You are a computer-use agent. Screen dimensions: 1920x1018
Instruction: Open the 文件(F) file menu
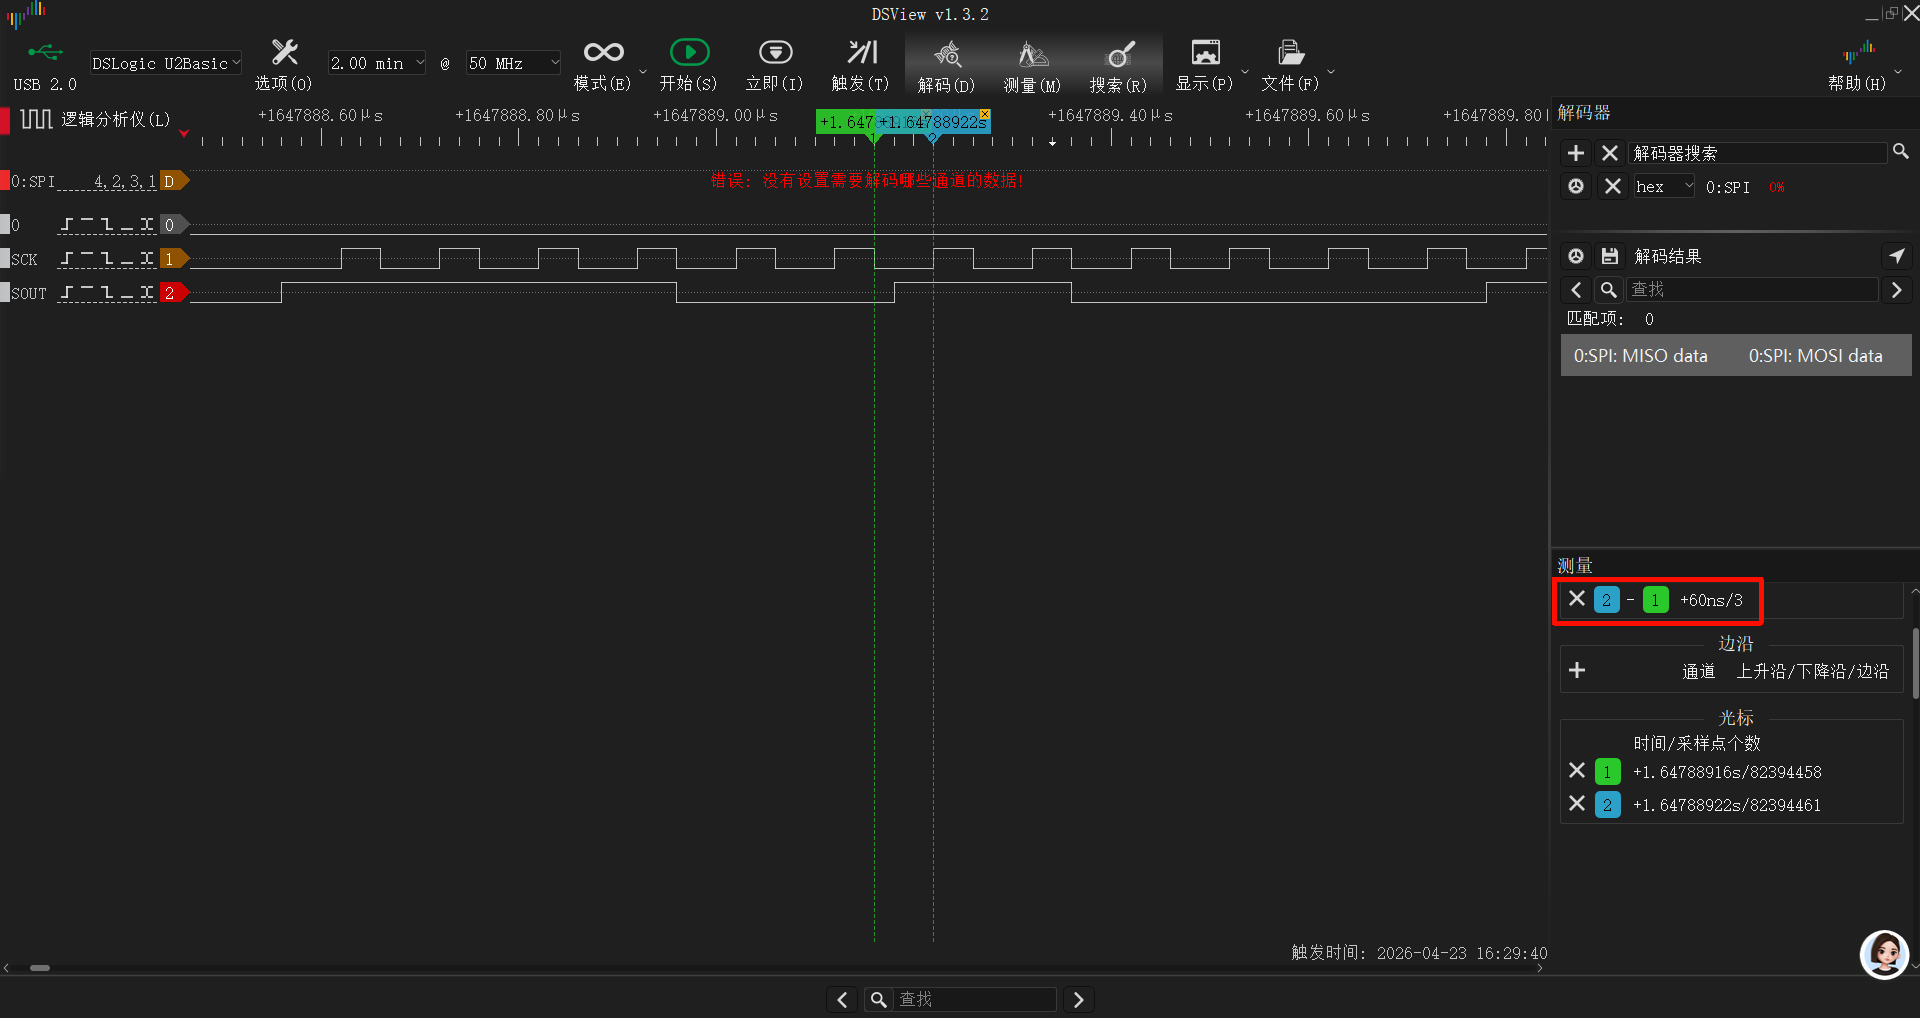pos(1290,63)
